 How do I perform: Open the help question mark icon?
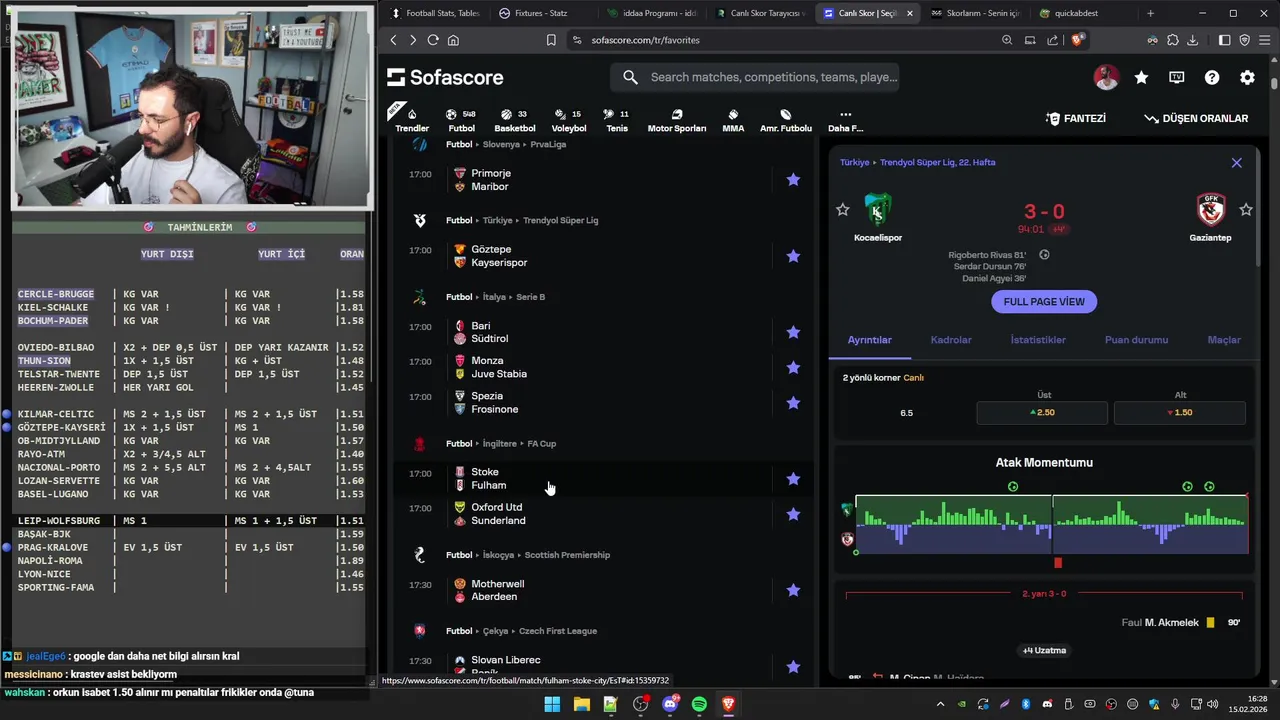(1212, 77)
